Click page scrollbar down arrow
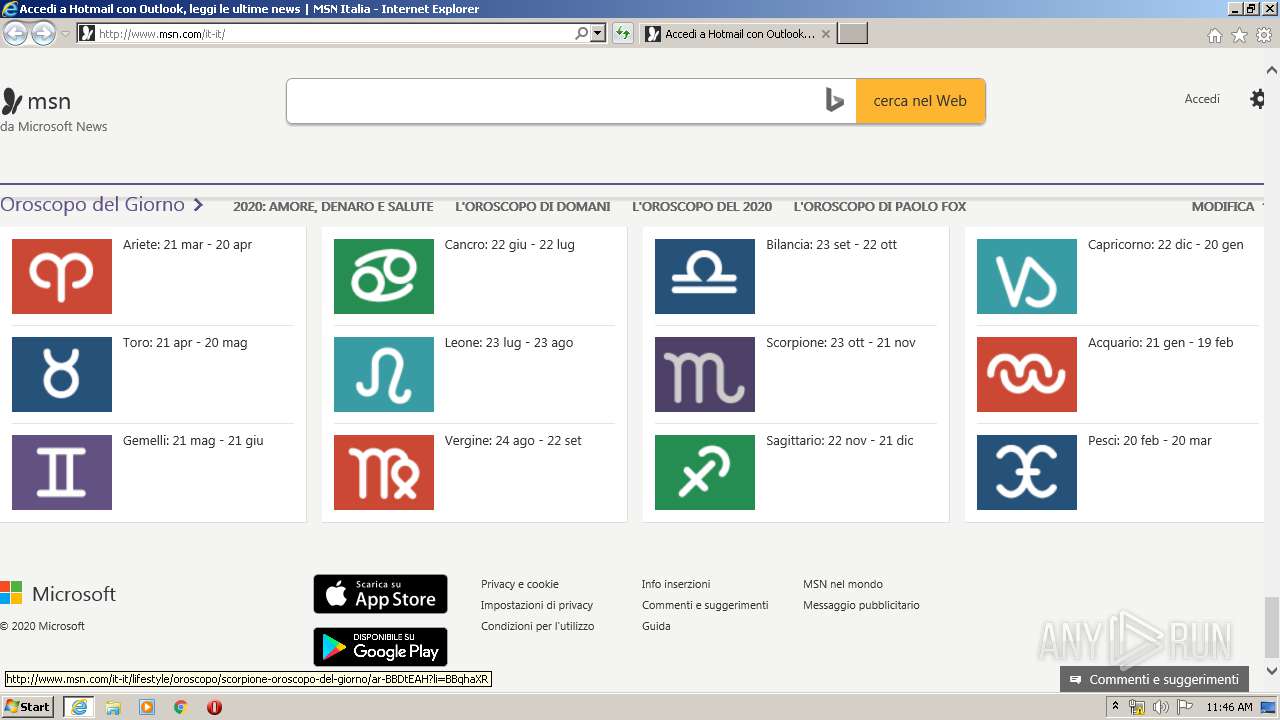1280x720 pixels. point(1272,671)
